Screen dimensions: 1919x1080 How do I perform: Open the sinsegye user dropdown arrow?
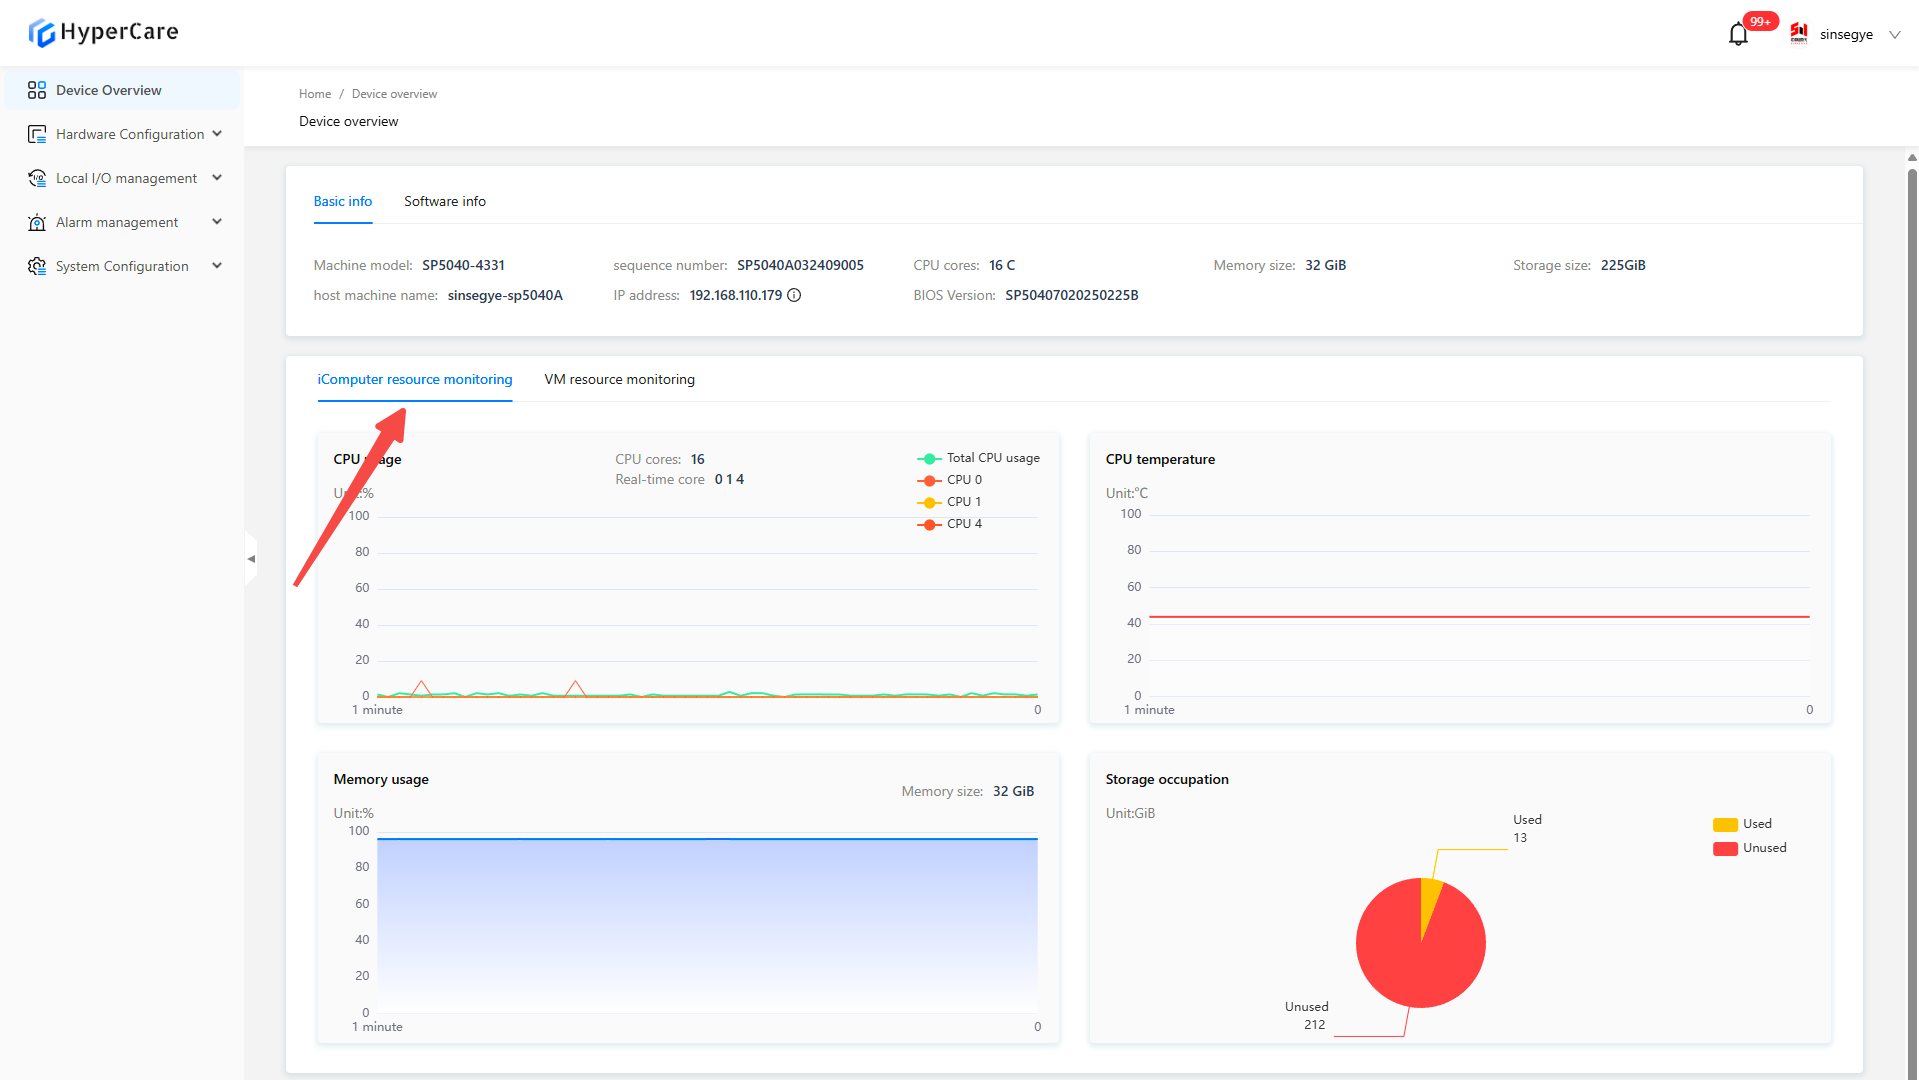point(1894,35)
